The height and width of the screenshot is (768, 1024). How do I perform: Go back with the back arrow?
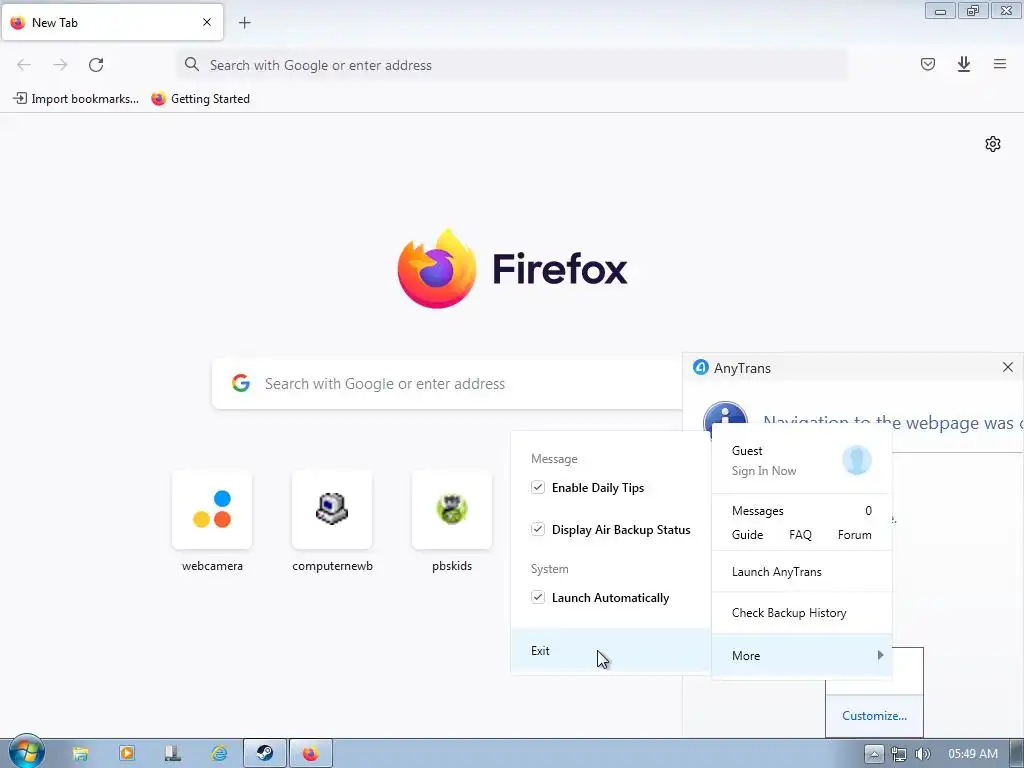[24, 65]
